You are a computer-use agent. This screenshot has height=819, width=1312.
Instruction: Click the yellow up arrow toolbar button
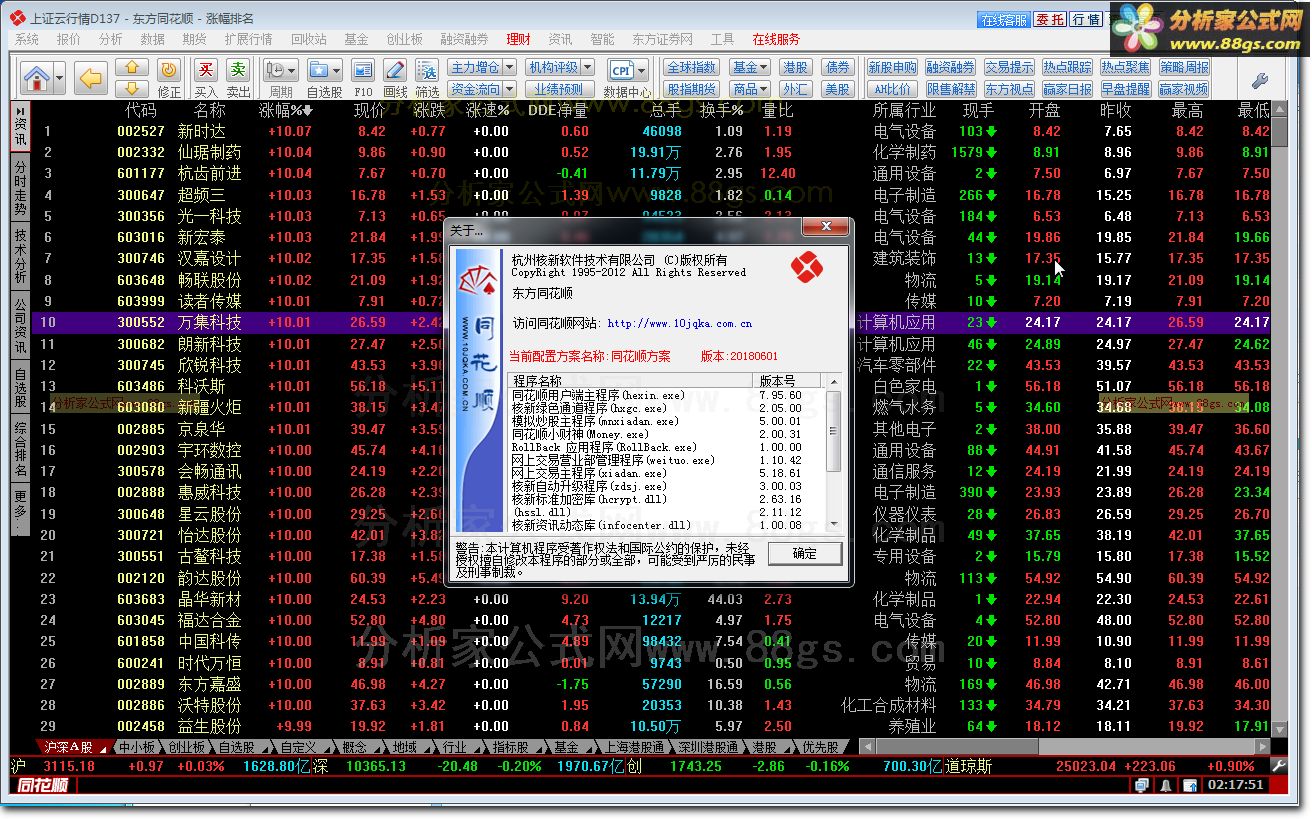tap(132, 67)
